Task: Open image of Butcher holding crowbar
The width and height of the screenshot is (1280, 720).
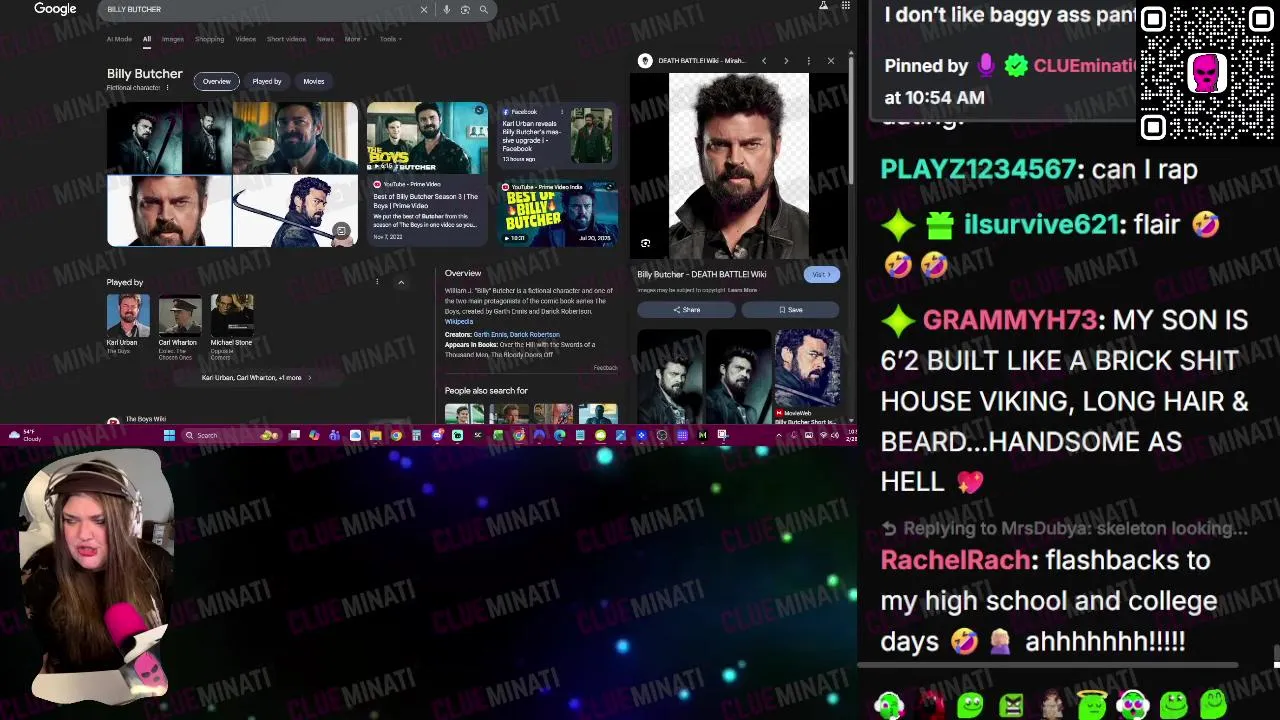Action: (295, 211)
